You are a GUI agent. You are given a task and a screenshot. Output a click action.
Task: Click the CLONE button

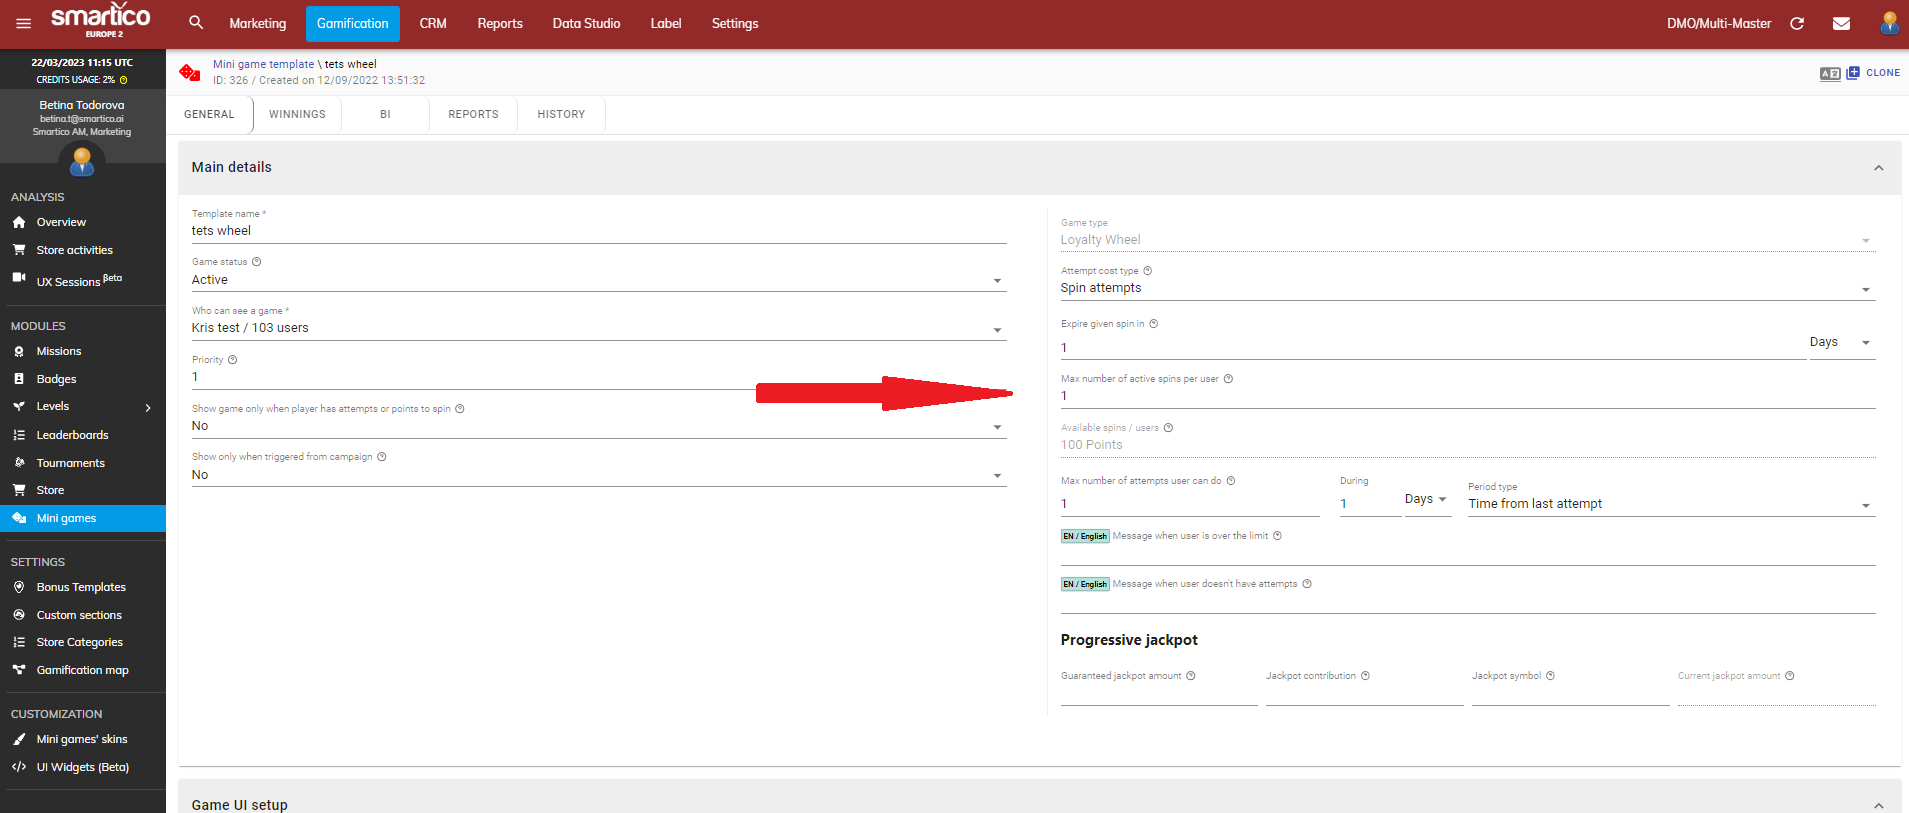[x=1874, y=73]
